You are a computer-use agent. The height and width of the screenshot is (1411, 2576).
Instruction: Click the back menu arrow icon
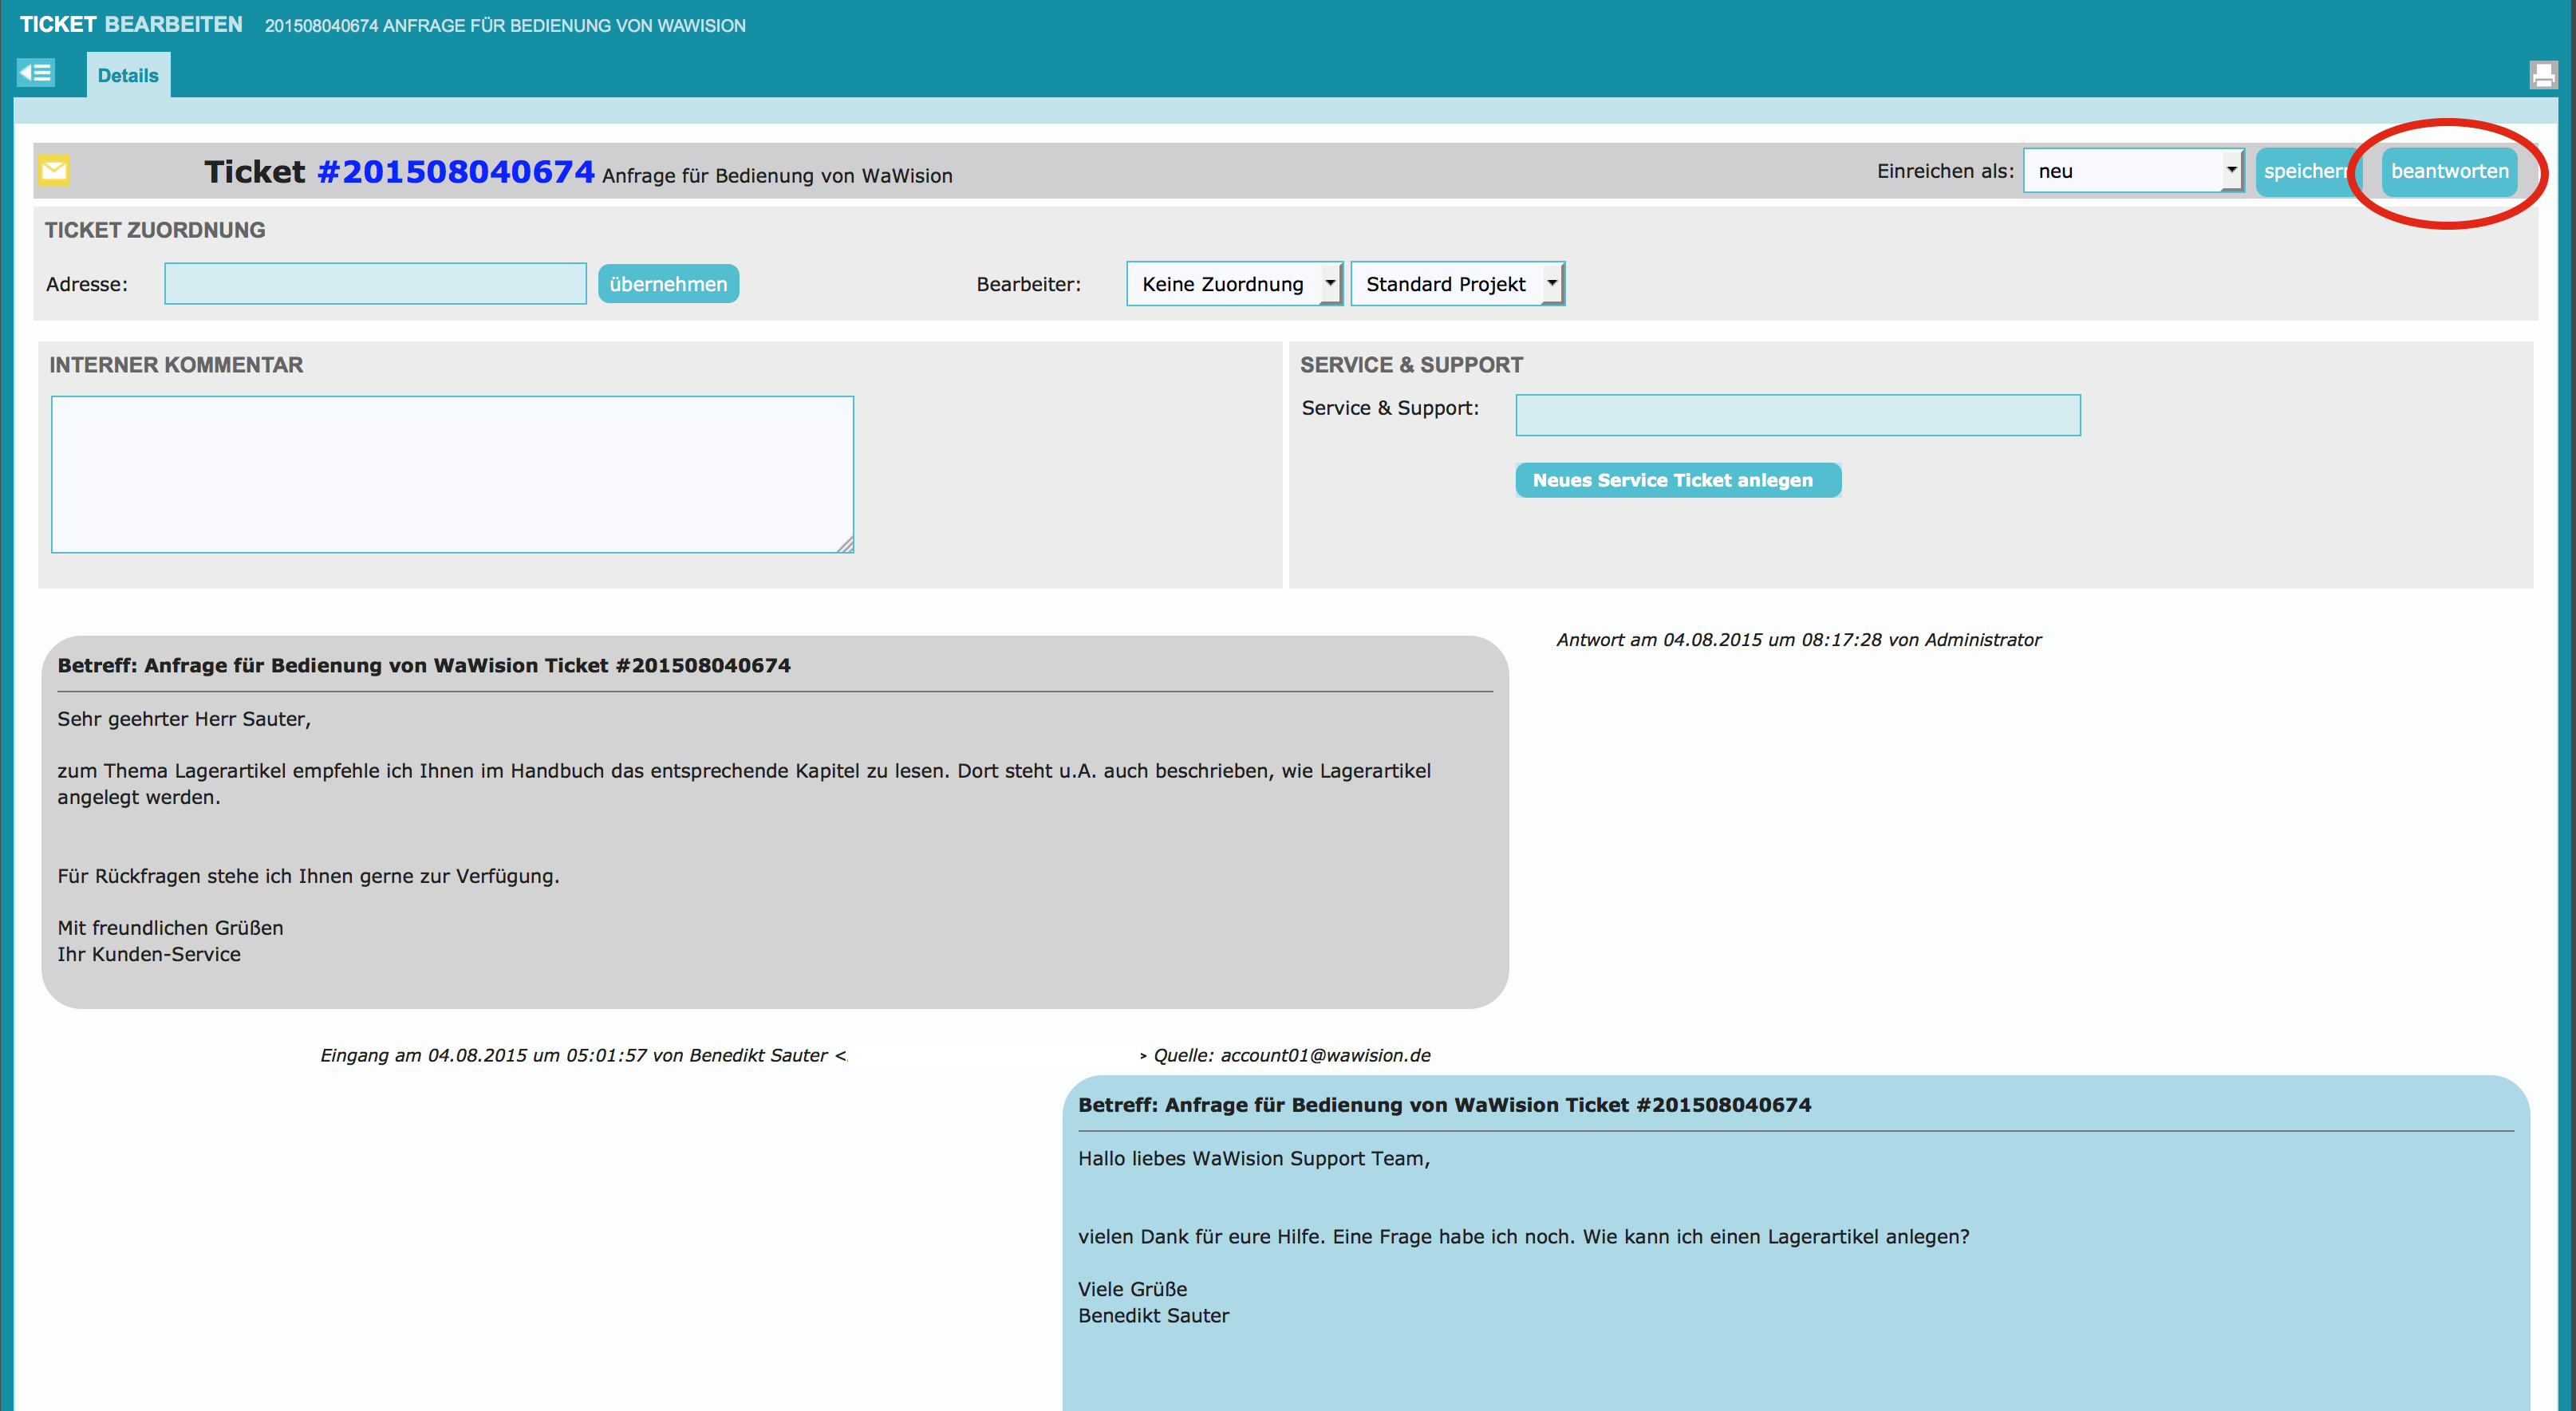click(x=36, y=73)
